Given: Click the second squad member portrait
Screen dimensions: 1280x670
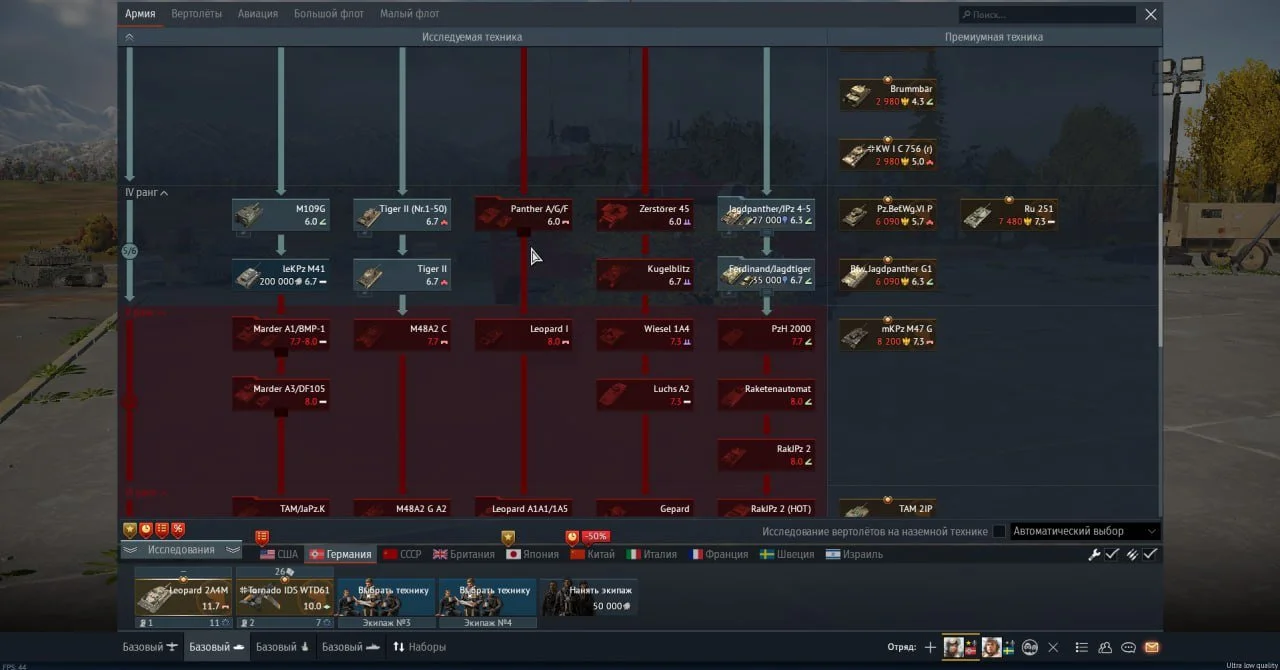Looking at the screenshot, I should pyautogui.click(x=991, y=647).
